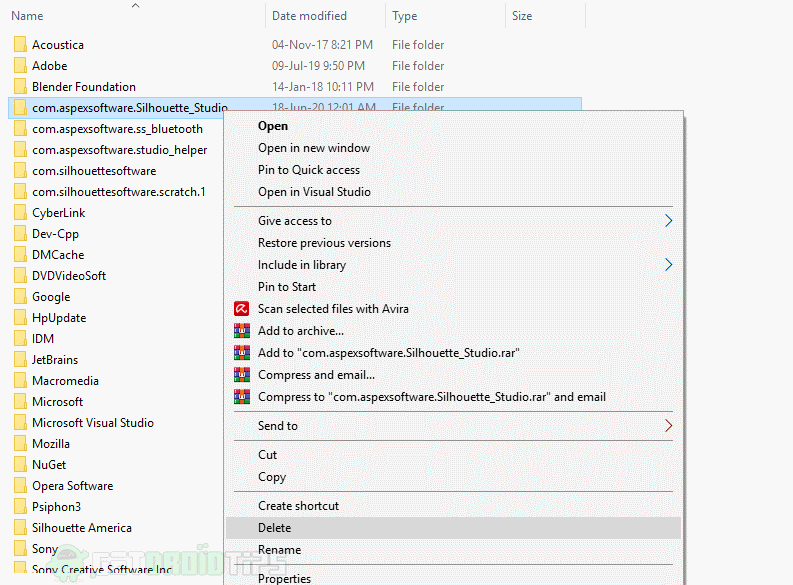This screenshot has width=793, height=585.
Task: Click the sort arrow above the Name column
Action: coord(135,6)
